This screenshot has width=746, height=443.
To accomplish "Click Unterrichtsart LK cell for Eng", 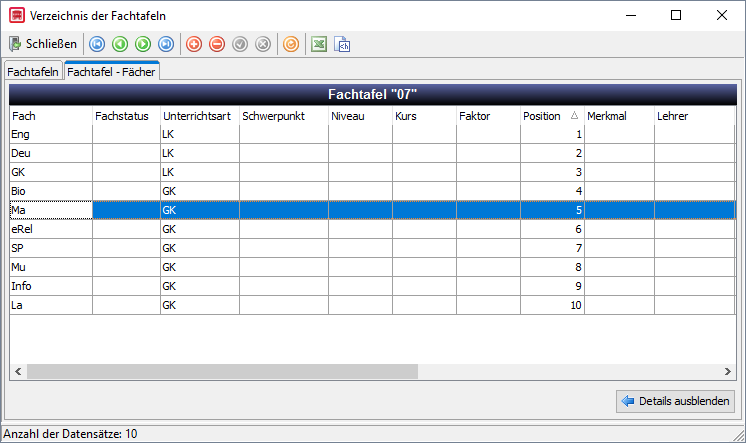I will [x=200, y=134].
